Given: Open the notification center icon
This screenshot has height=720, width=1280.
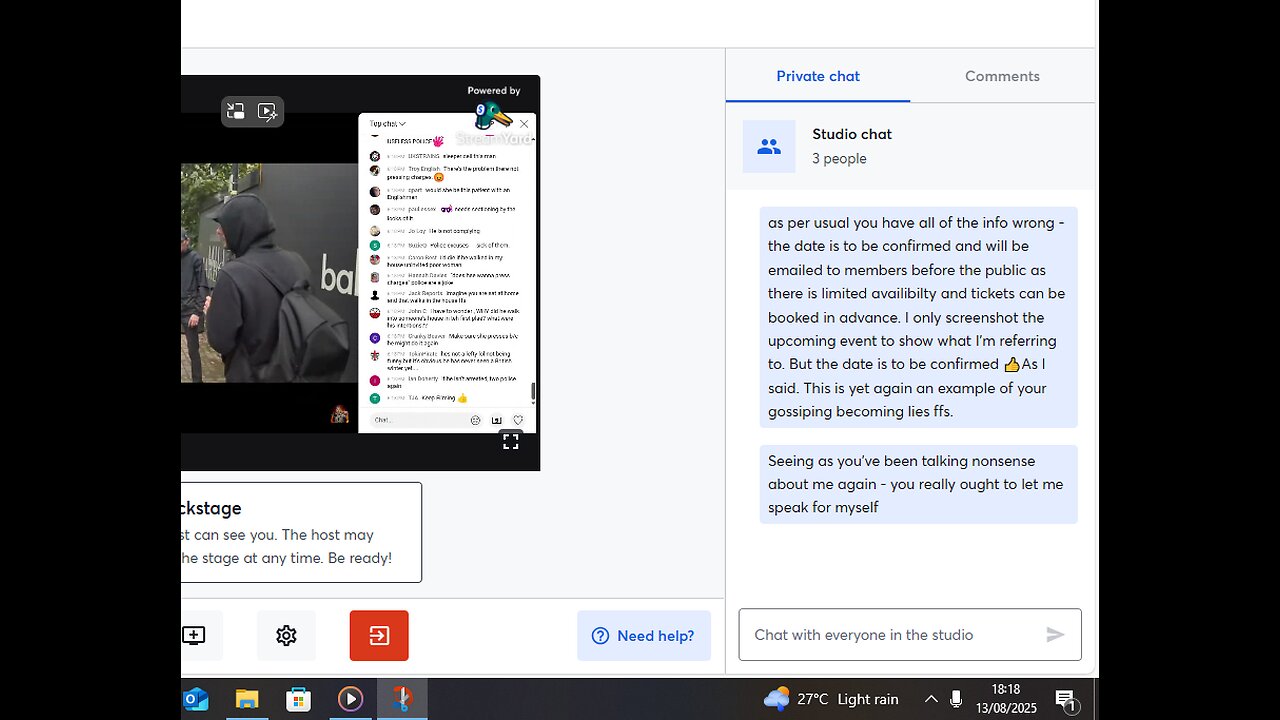Looking at the screenshot, I should click(x=1066, y=700).
